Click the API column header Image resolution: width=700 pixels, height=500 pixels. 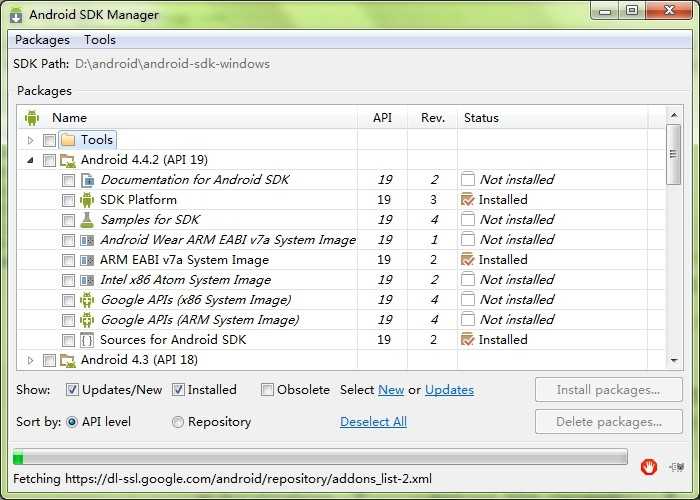click(382, 118)
